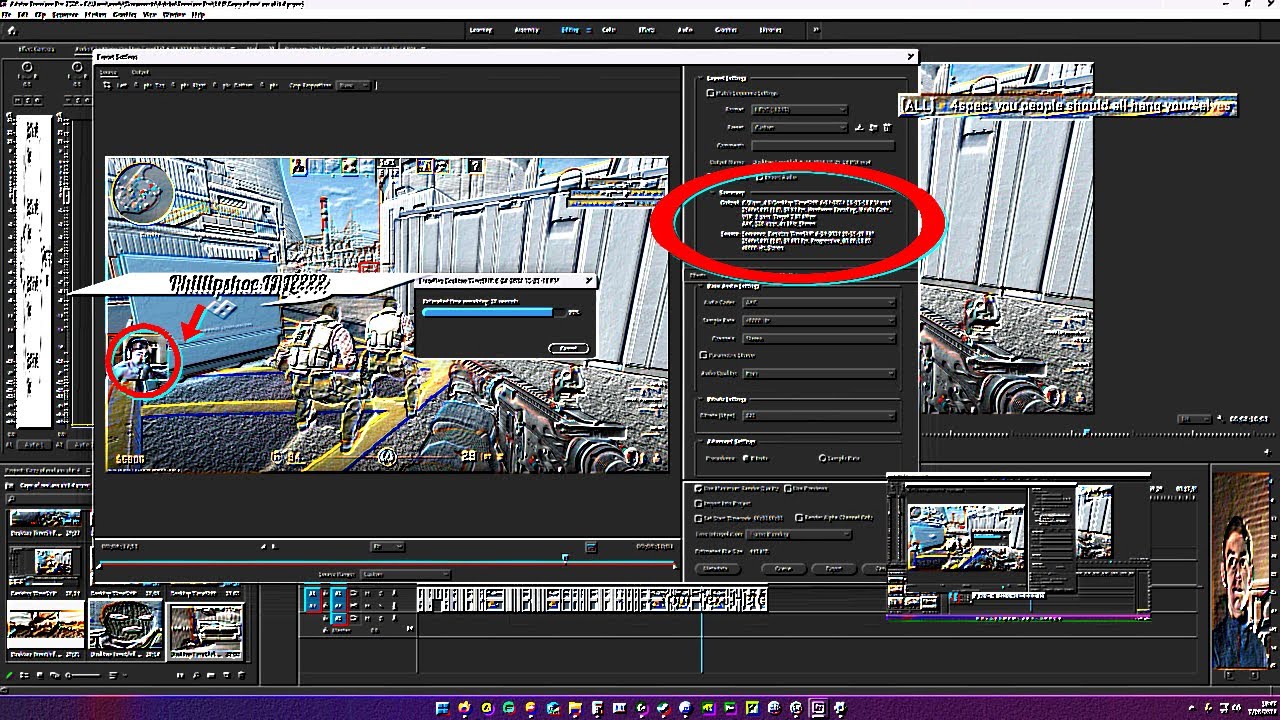Cancel the encoding in the progress dialog
This screenshot has width=1280, height=720.
(x=568, y=348)
